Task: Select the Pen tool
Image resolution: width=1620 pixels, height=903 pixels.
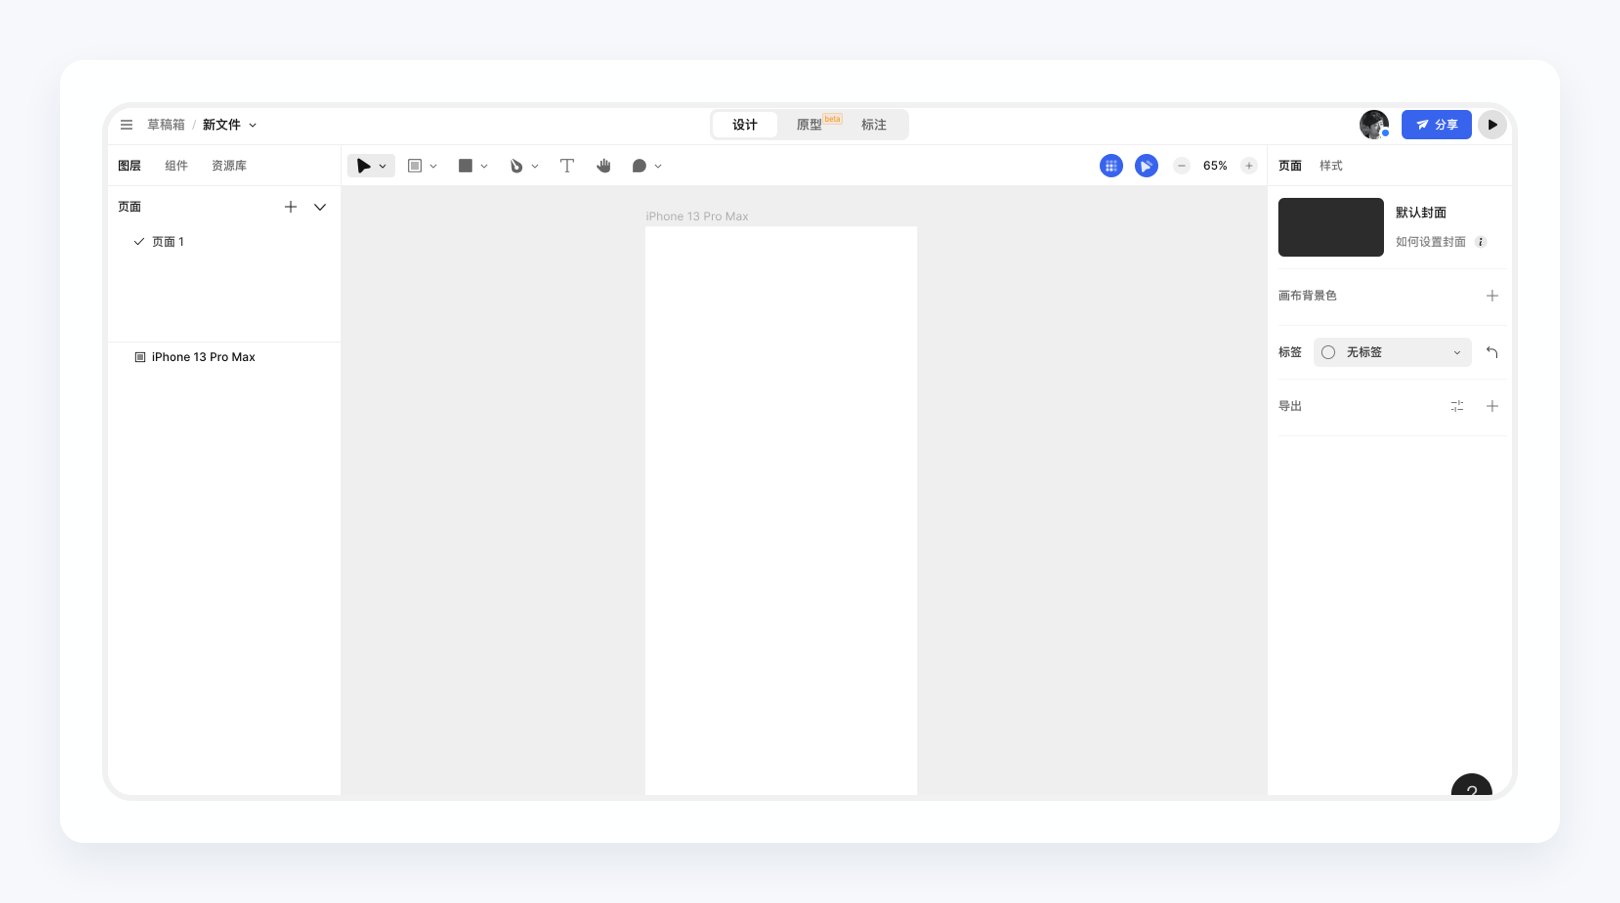Action: click(x=516, y=166)
